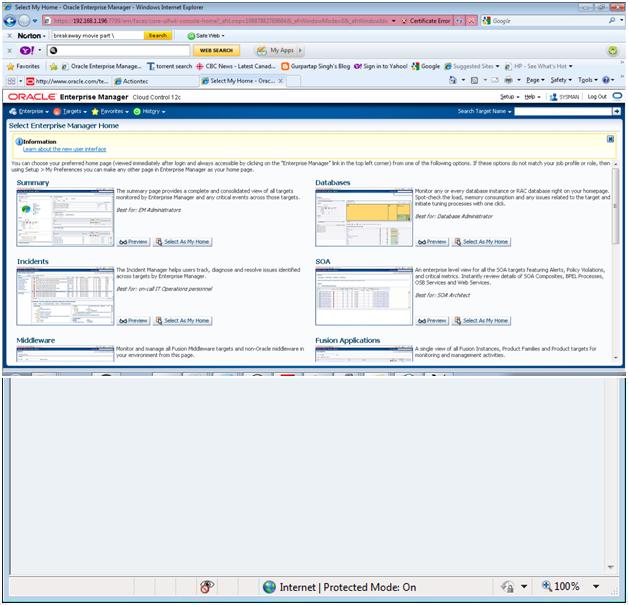Image resolution: width=628 pixels, height=605 pixels.
Task: Click the Print icon in the command bar
Action: tap(508, 80)
